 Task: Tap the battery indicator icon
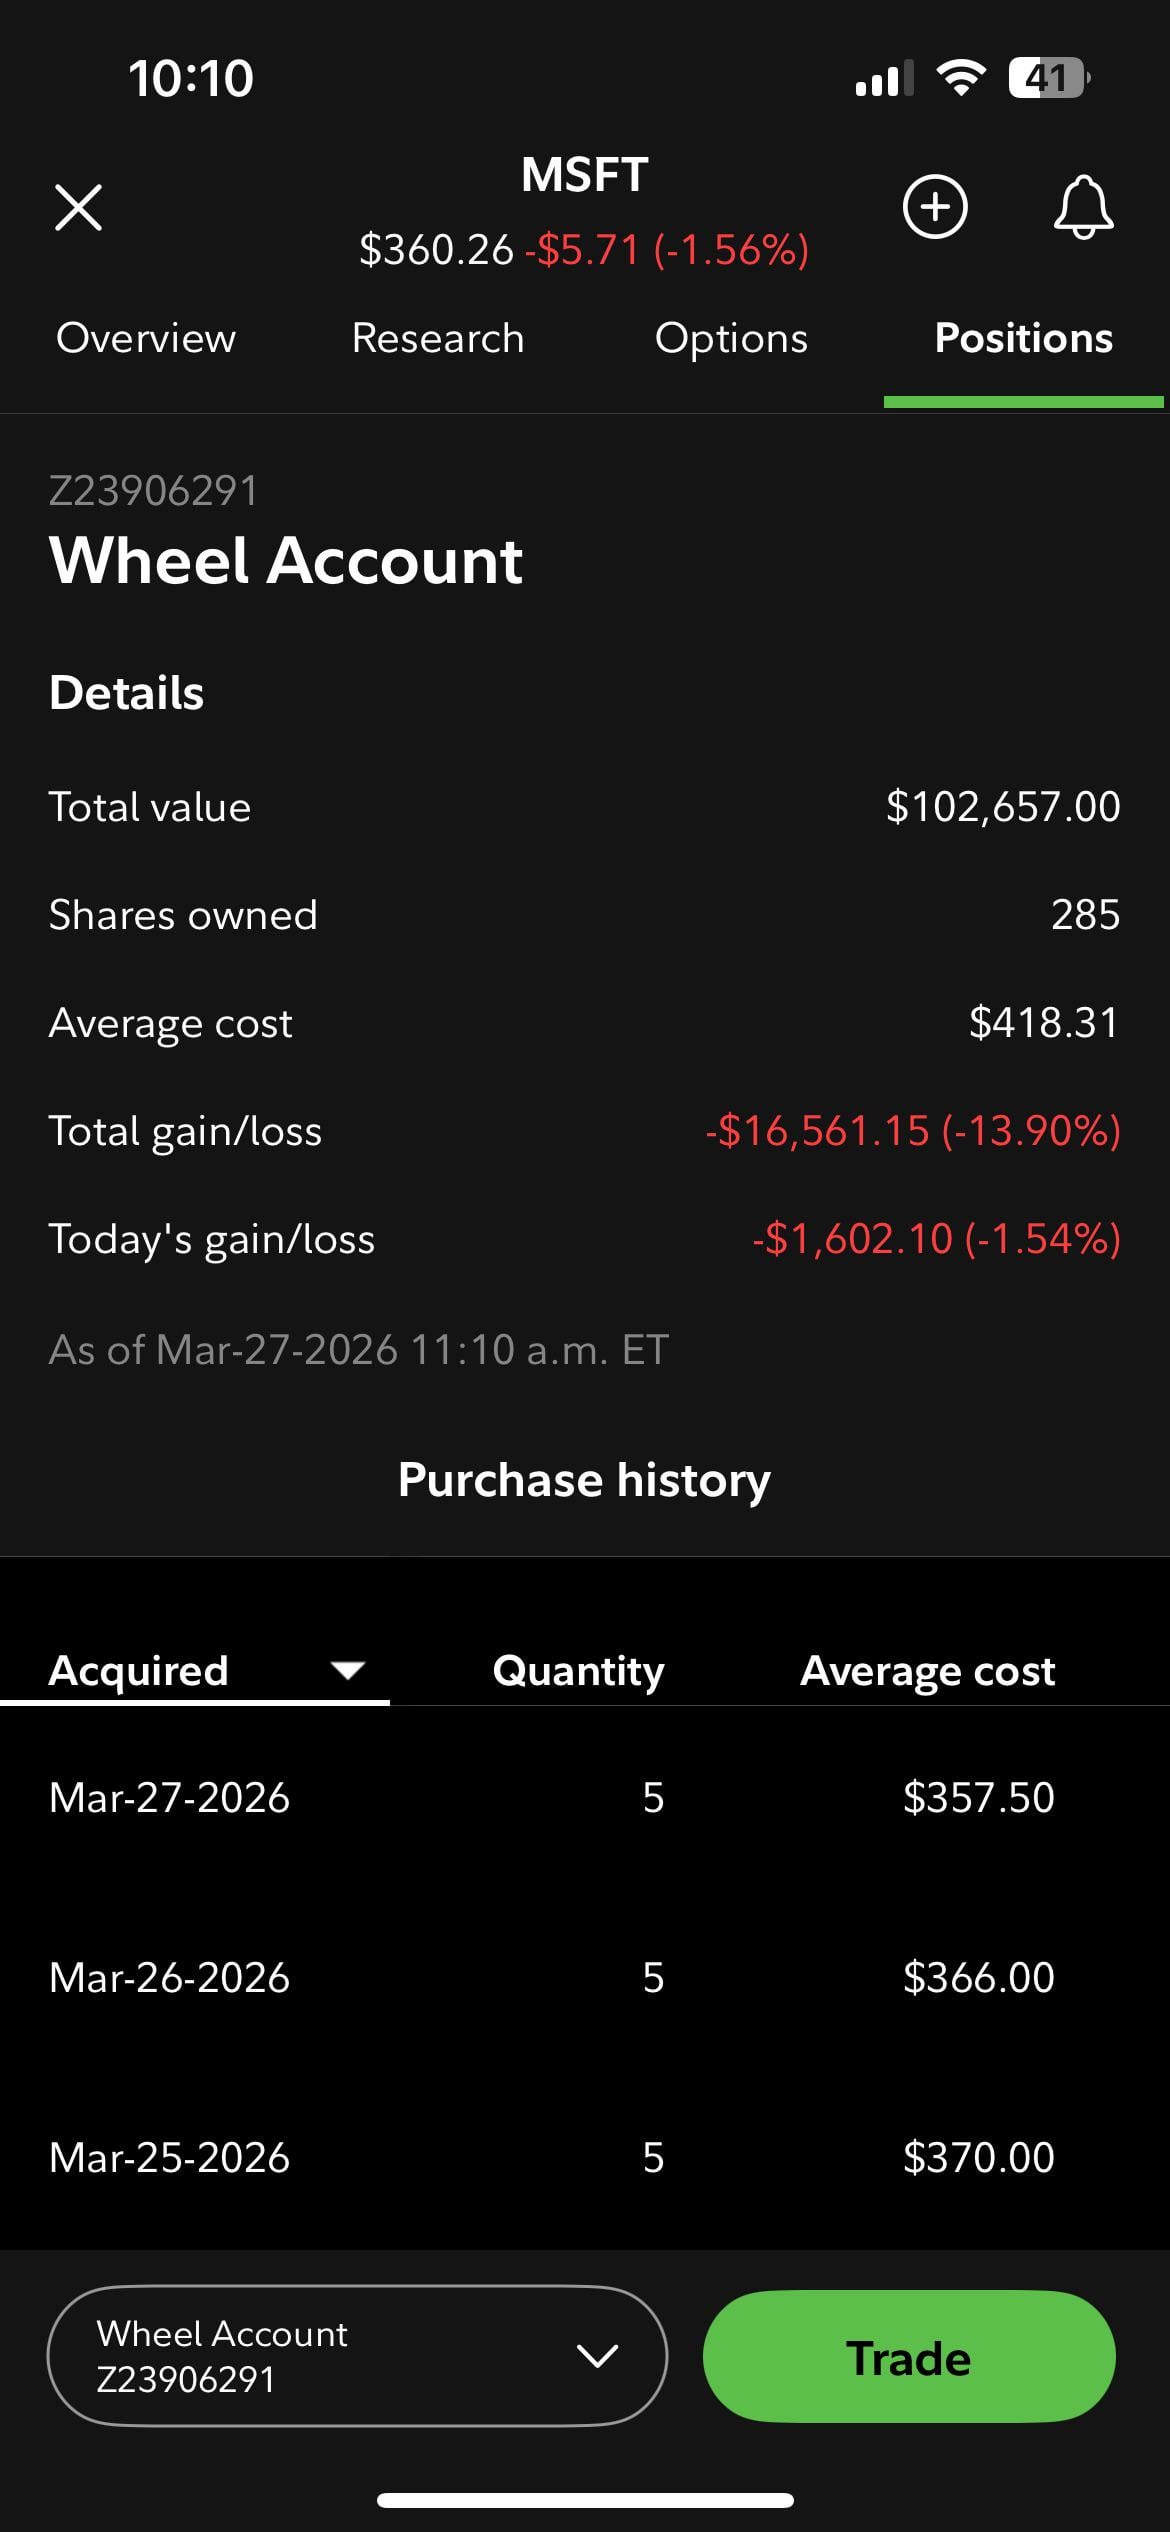point(1048,78)
